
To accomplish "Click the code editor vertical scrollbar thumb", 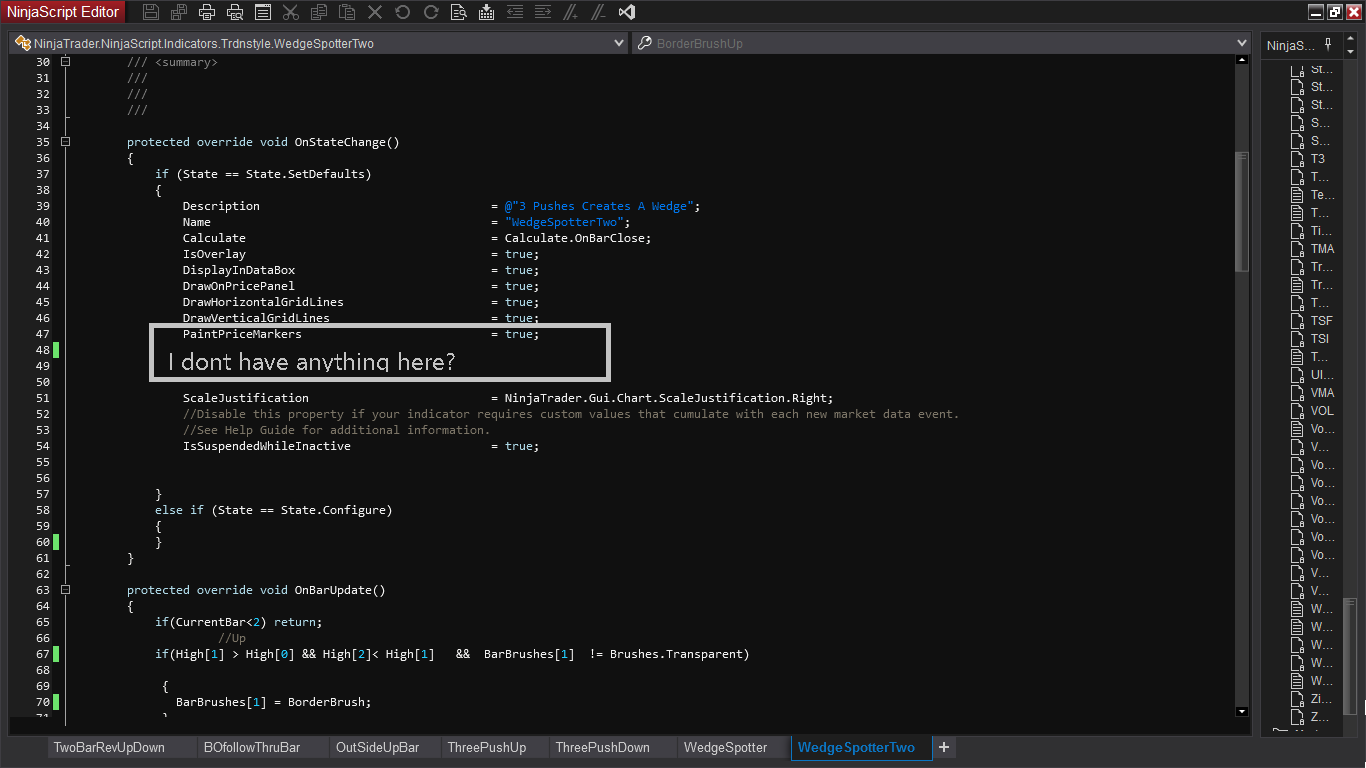I will [1242, 211].
